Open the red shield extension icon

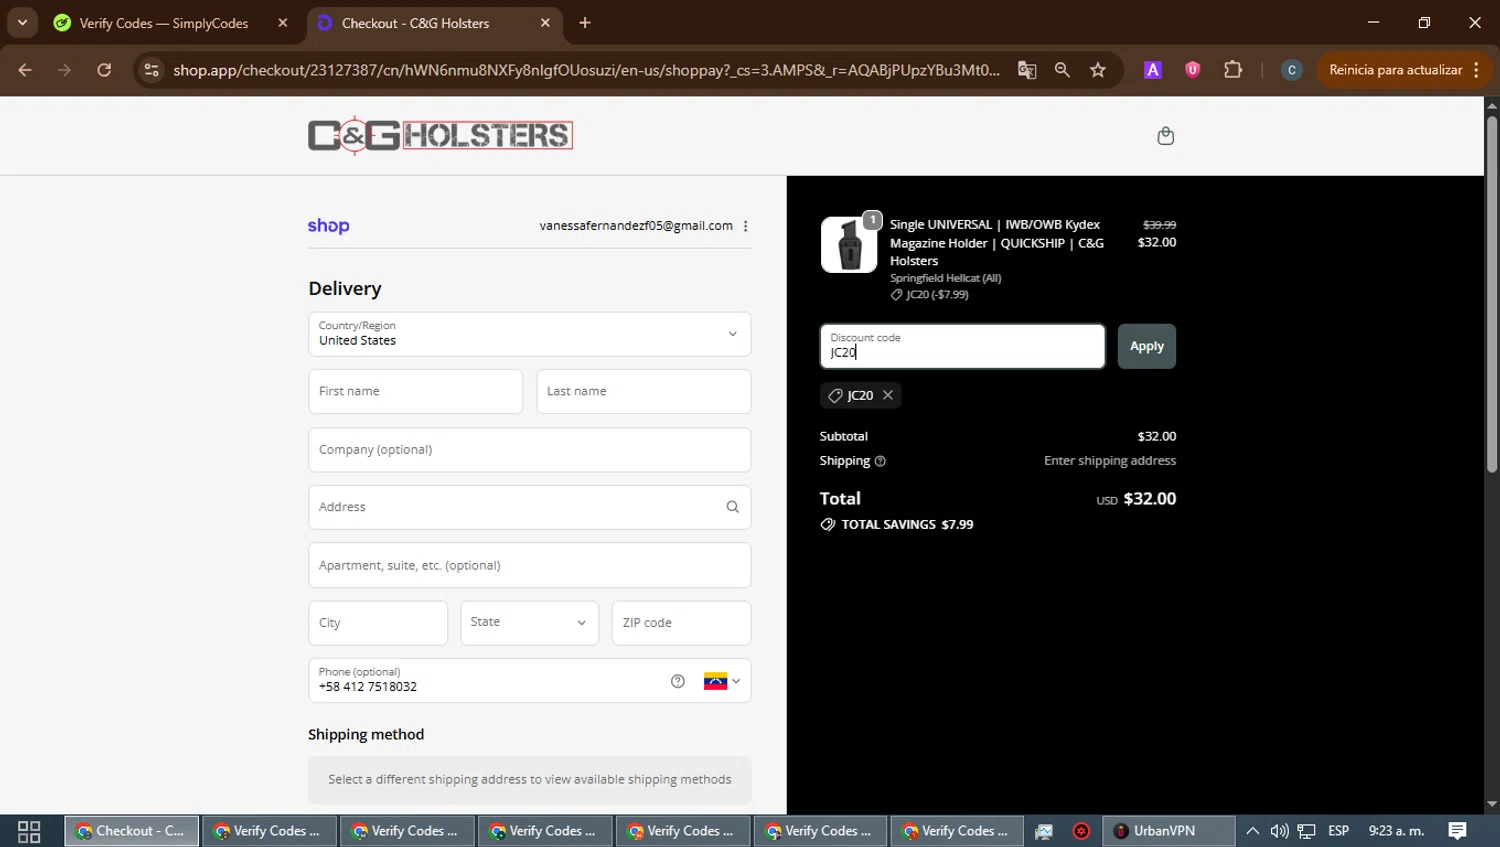[1192, 70]
